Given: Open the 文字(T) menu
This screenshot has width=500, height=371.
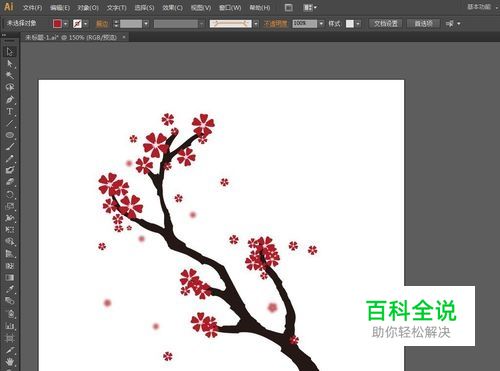Looking at the screenshot, I should [117, 8].
